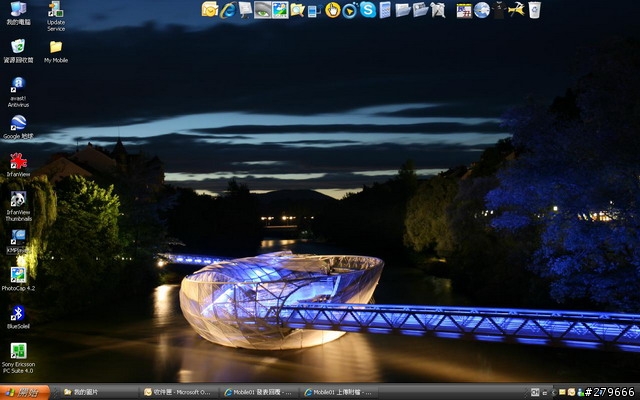Launch the Google 地球 desktop shortcut
Viewport: 640px width, 400px height.
[18, 127]
